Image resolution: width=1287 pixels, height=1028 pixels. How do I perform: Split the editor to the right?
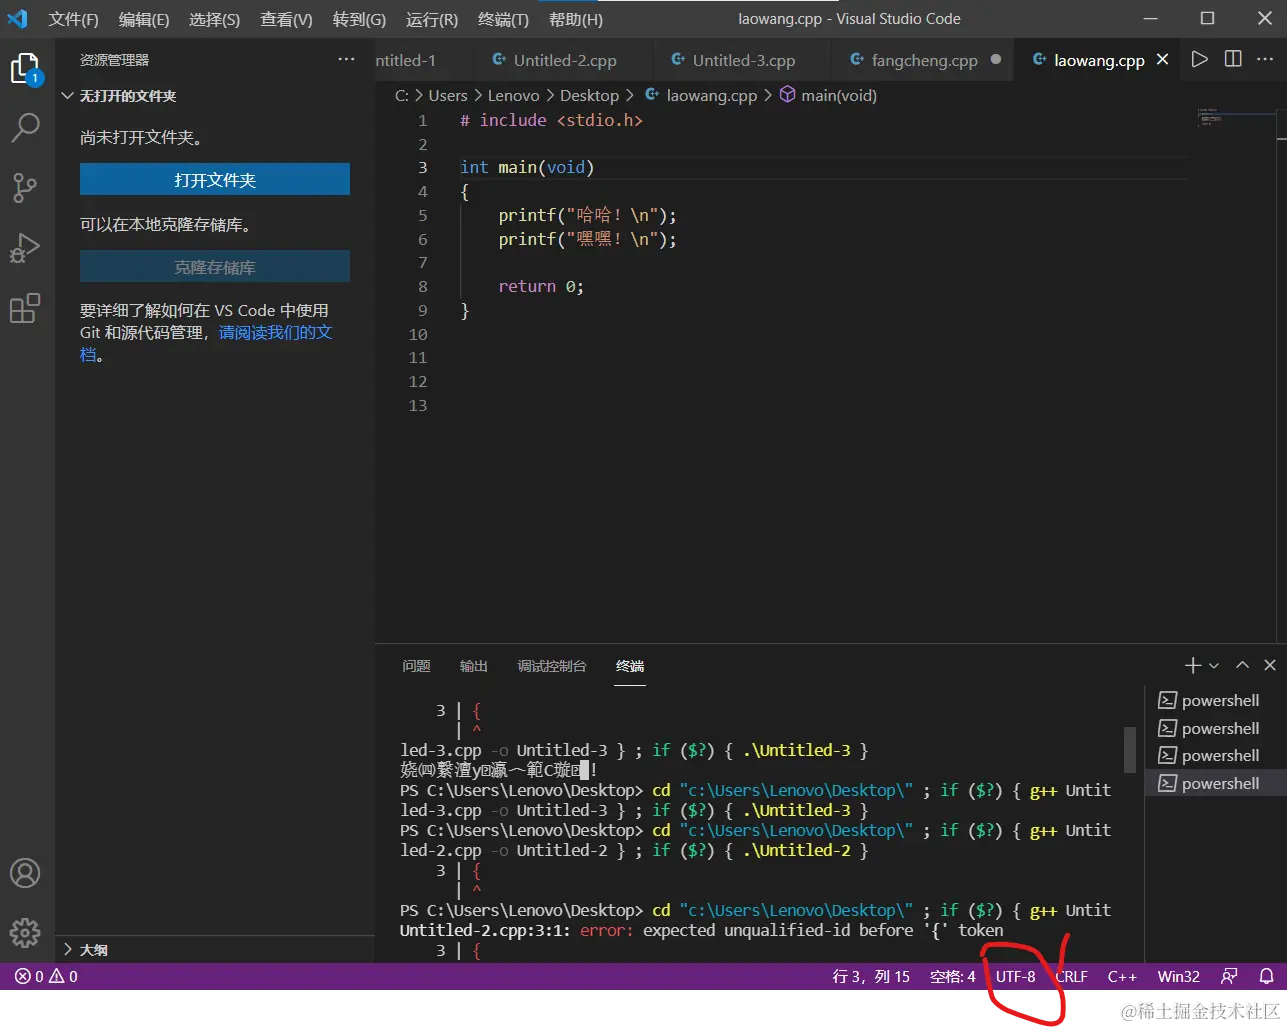point(1233,60)
